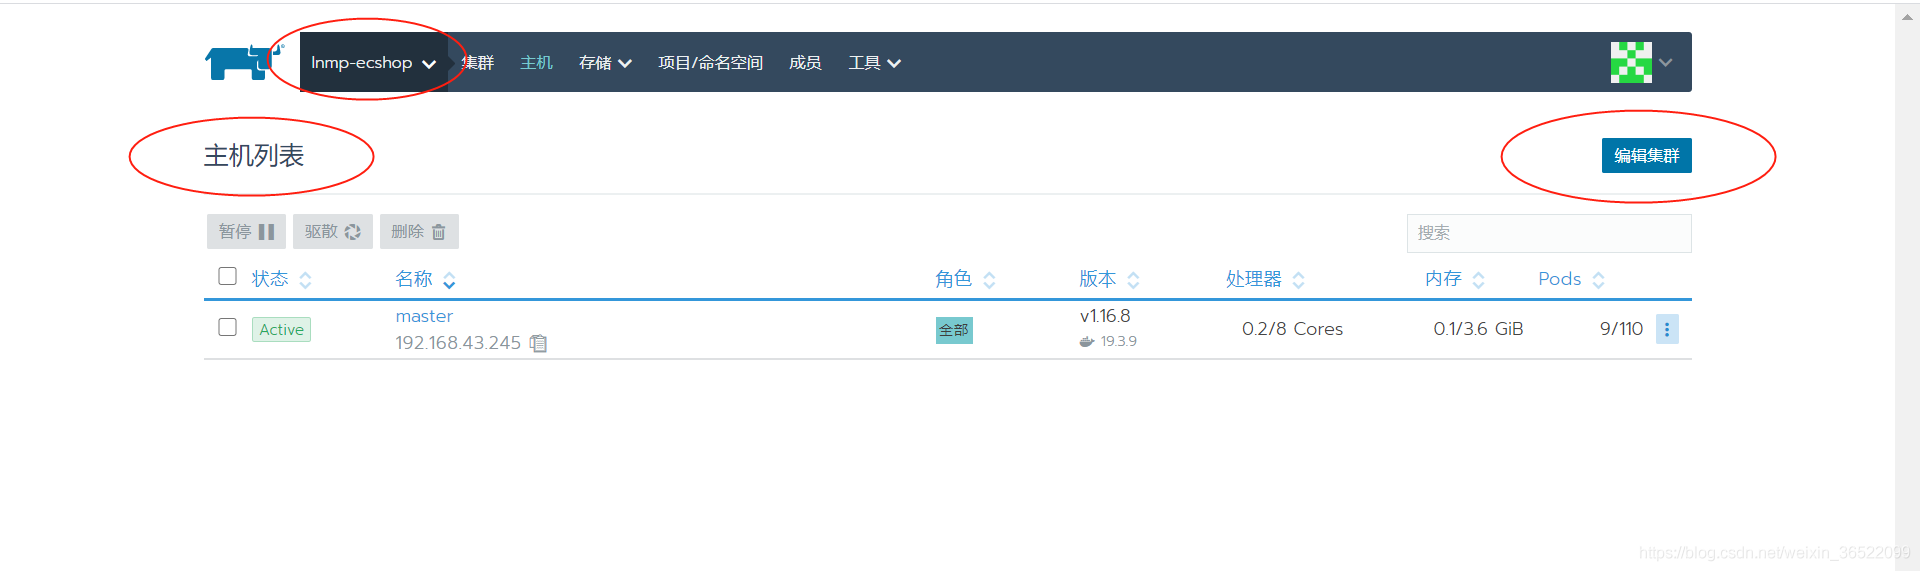This screenshot has height=571, width=1920.
Task: Sort by 名称 column
Action: (x=425, y=279)
